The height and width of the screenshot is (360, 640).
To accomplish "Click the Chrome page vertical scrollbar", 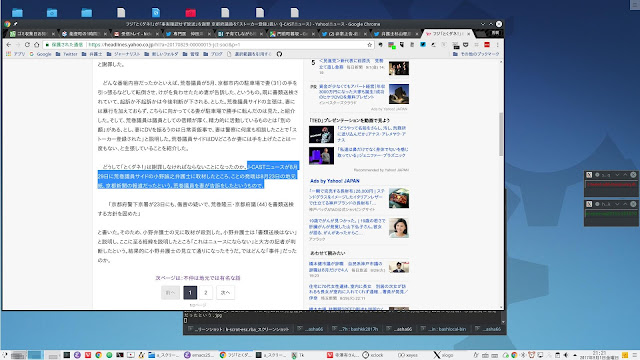I will pos(501,134).
